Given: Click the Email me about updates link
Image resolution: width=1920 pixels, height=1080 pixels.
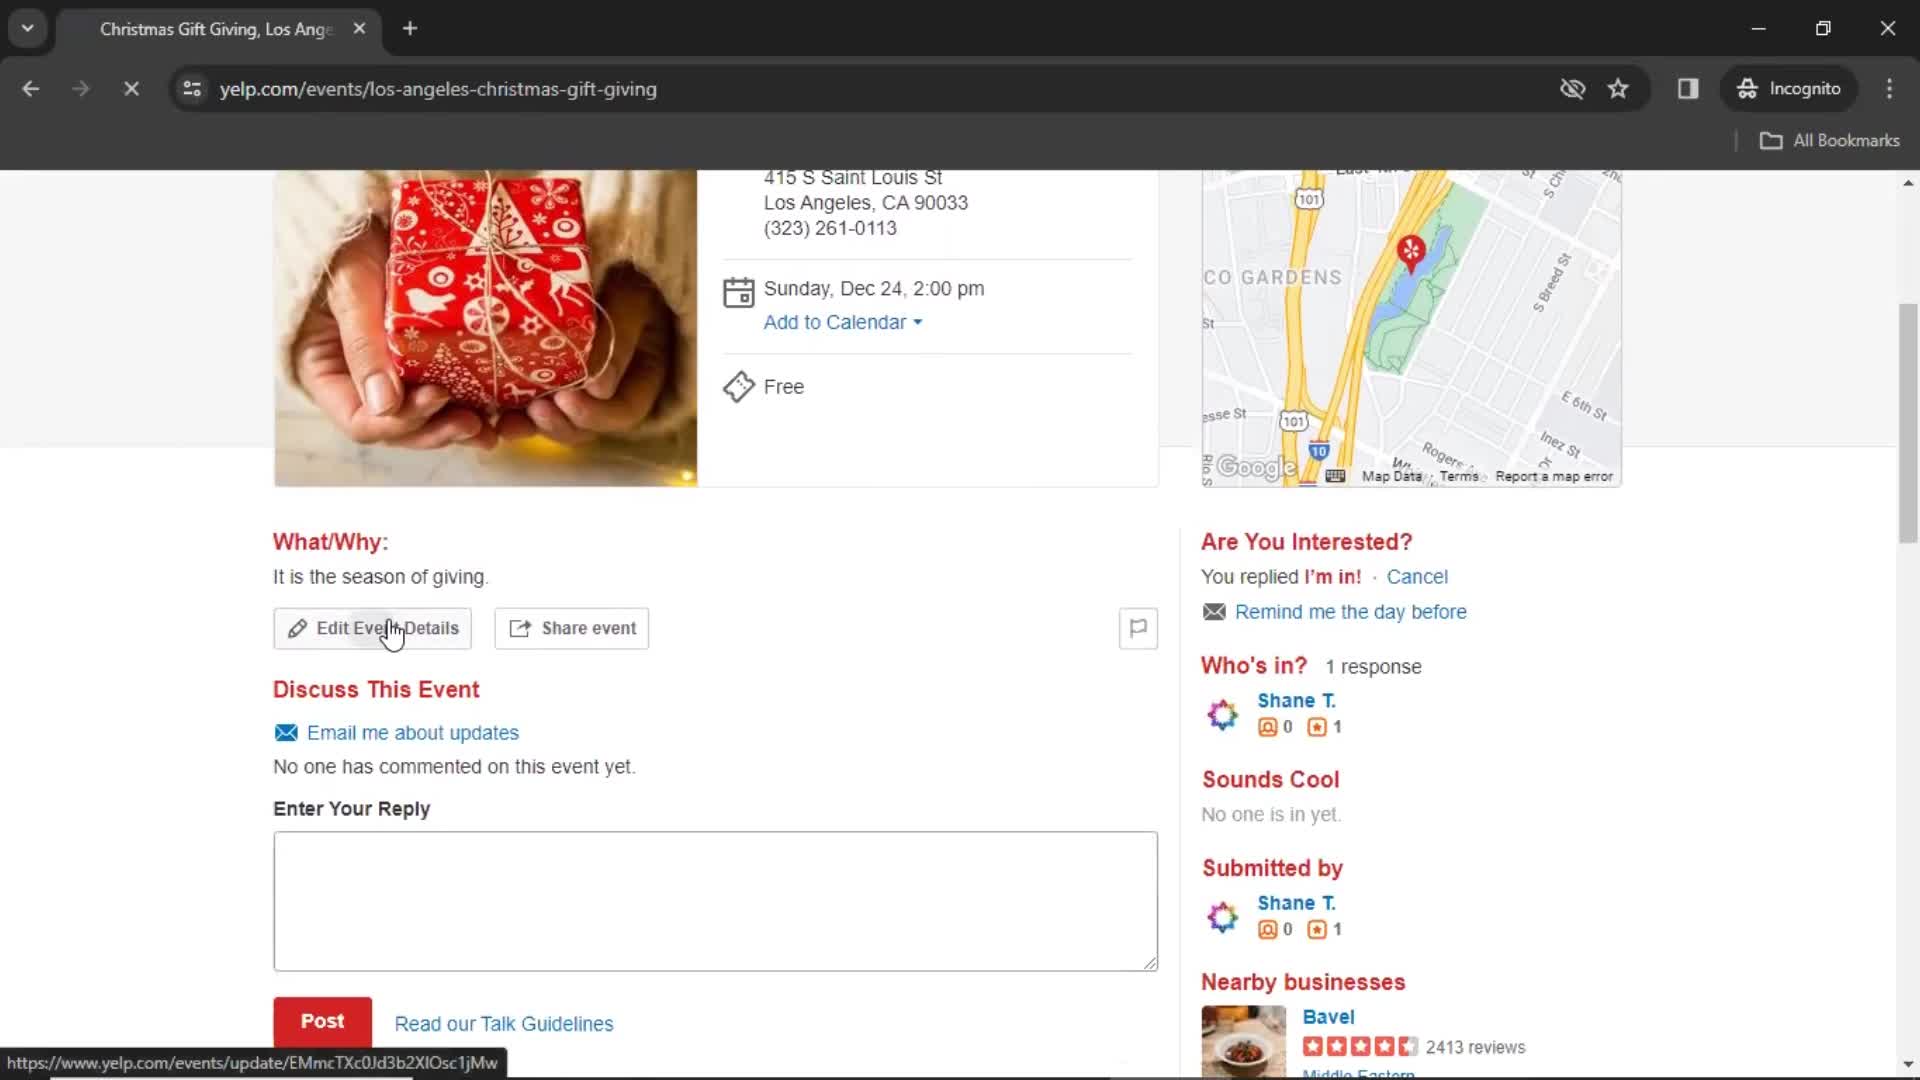Looking at the screenshot, I should click(x=413, y=732).
